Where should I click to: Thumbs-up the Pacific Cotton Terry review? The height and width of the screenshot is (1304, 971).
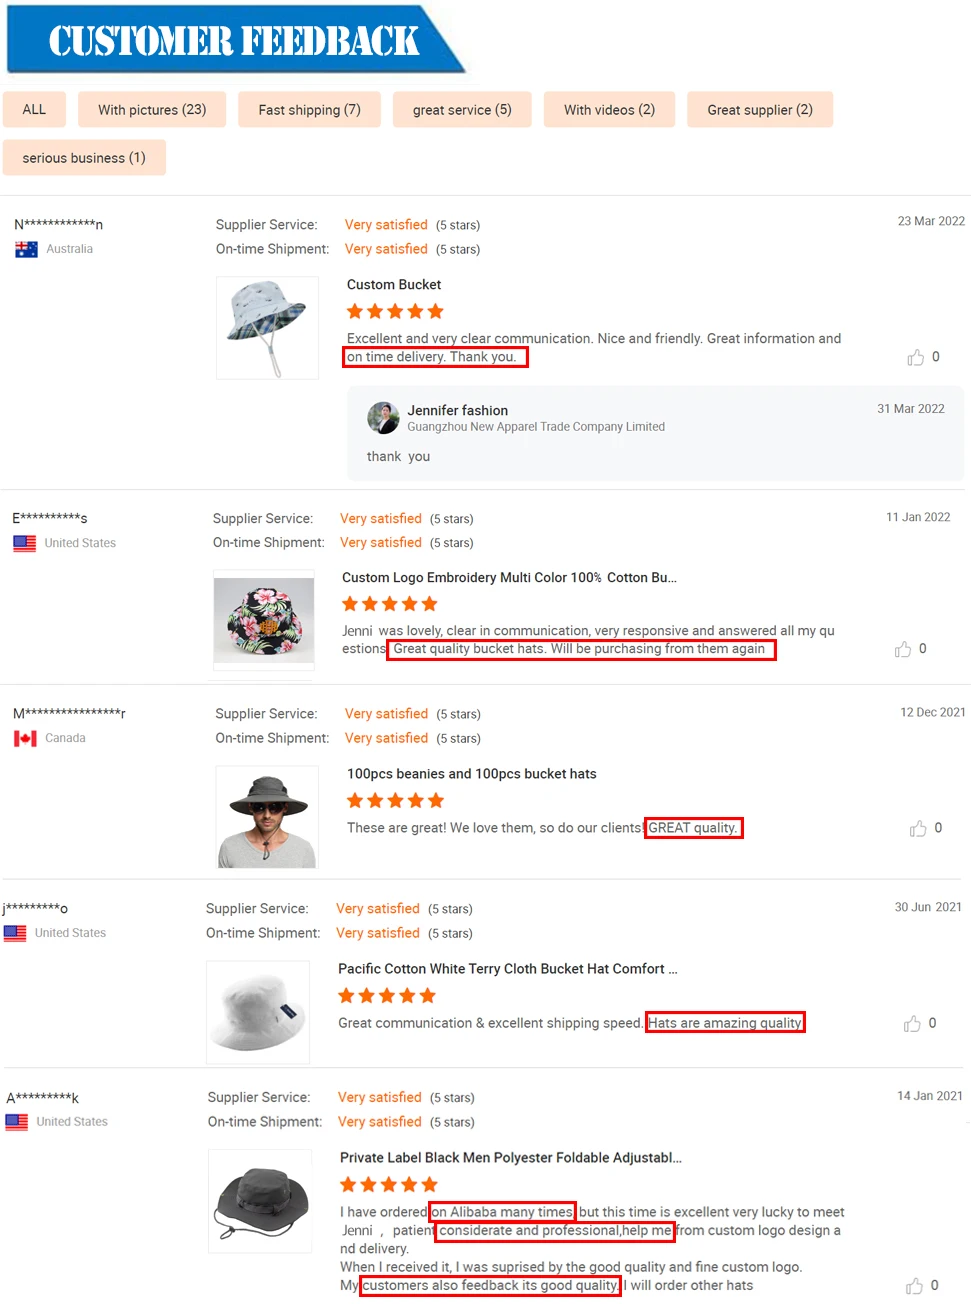[912, 1023]
